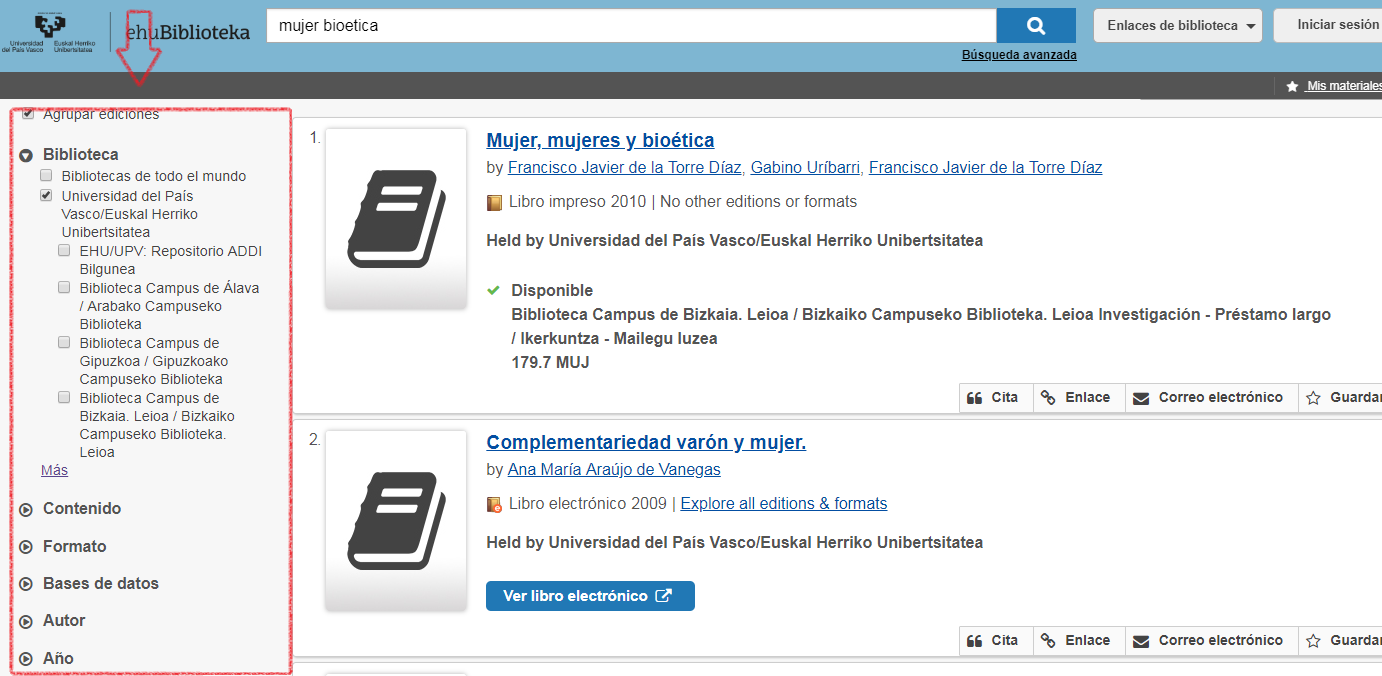Click the search field containing mujer bioetica
The width and height of the screenshot is (1382, 676).
(x=630, y=26)
